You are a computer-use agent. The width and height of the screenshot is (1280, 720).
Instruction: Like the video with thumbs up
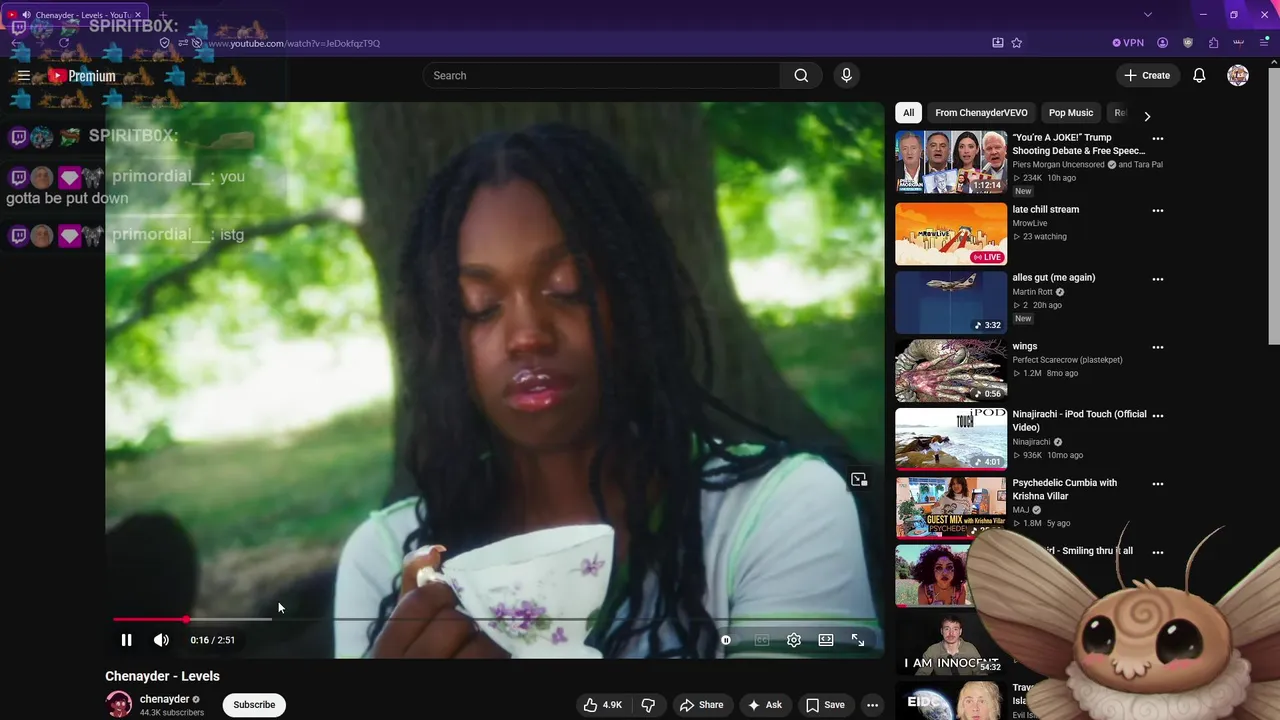[603, 705]
